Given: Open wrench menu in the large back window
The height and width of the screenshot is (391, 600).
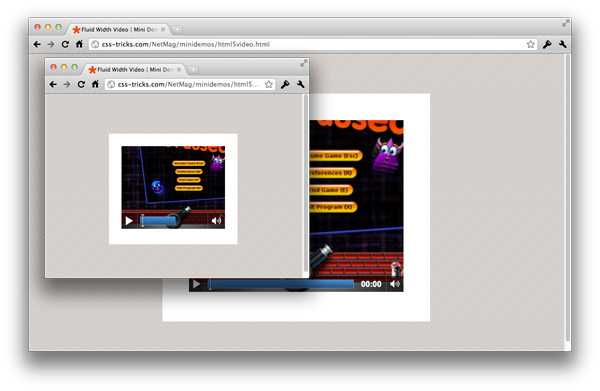Looking at the screenshot, I should click(x=562, y=44).
